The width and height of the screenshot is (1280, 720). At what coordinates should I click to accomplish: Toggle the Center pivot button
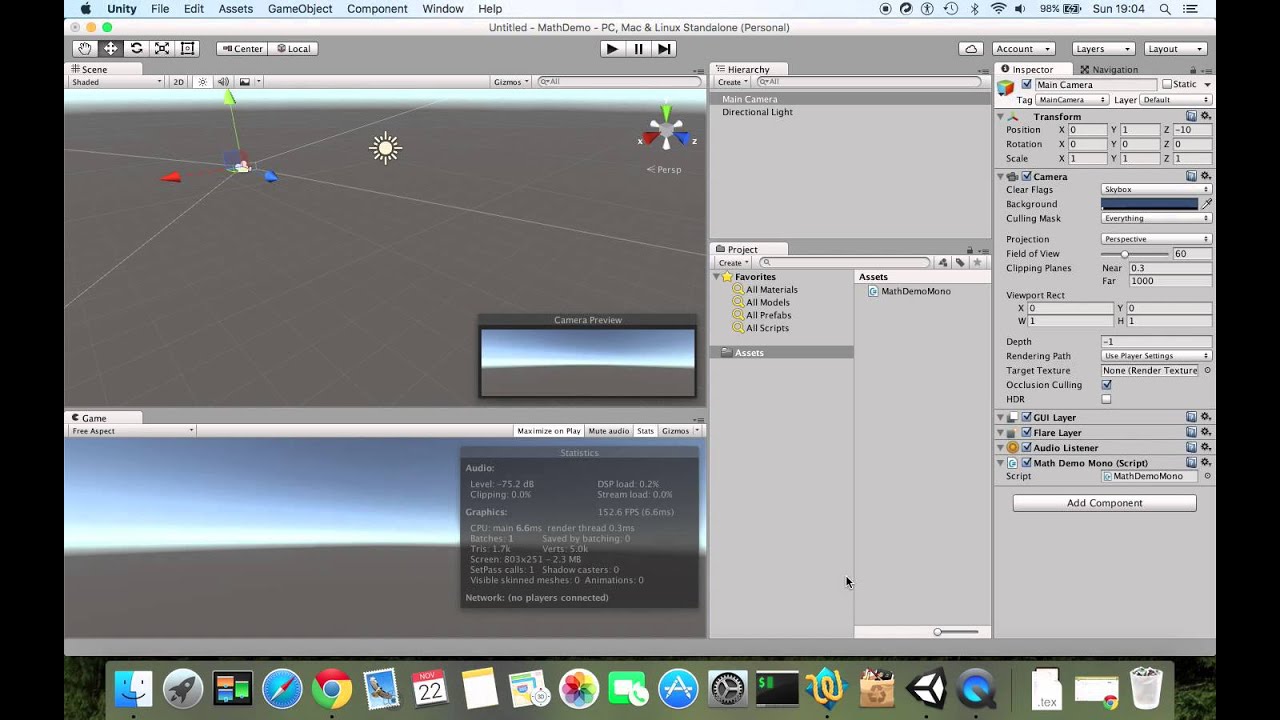tap(242, 48)
